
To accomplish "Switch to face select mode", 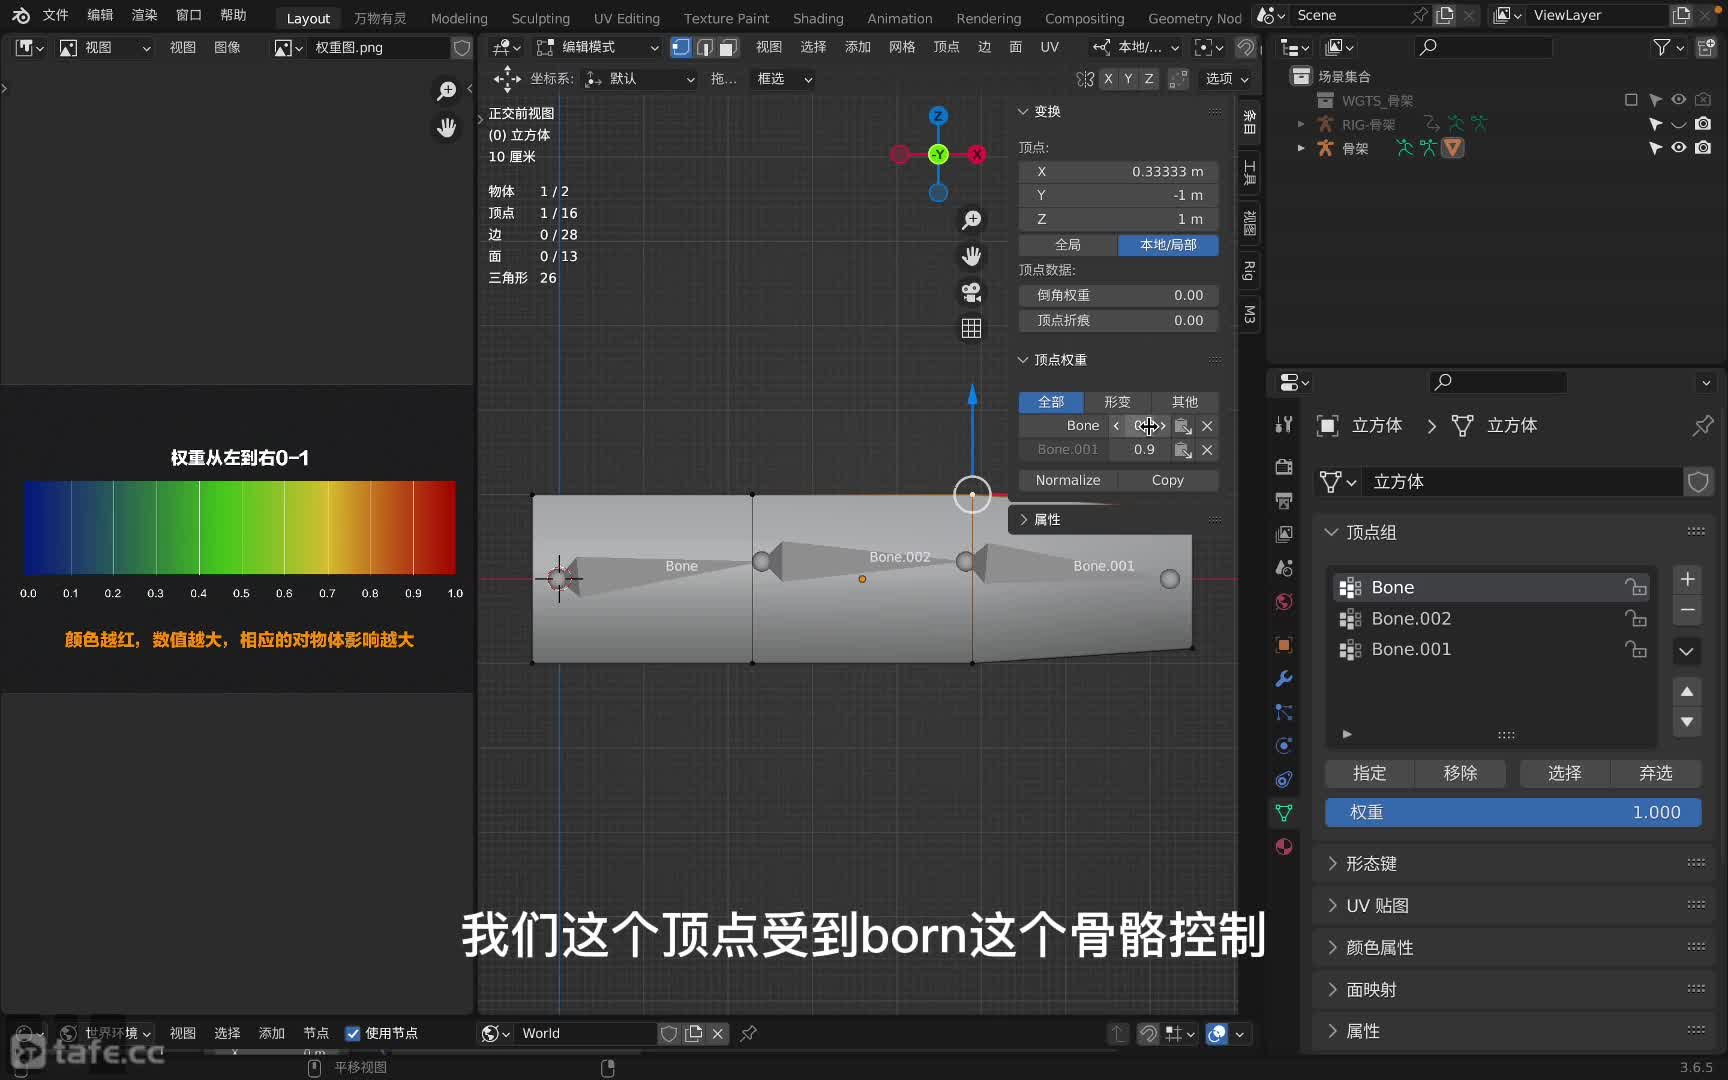I will coord(729,47).
